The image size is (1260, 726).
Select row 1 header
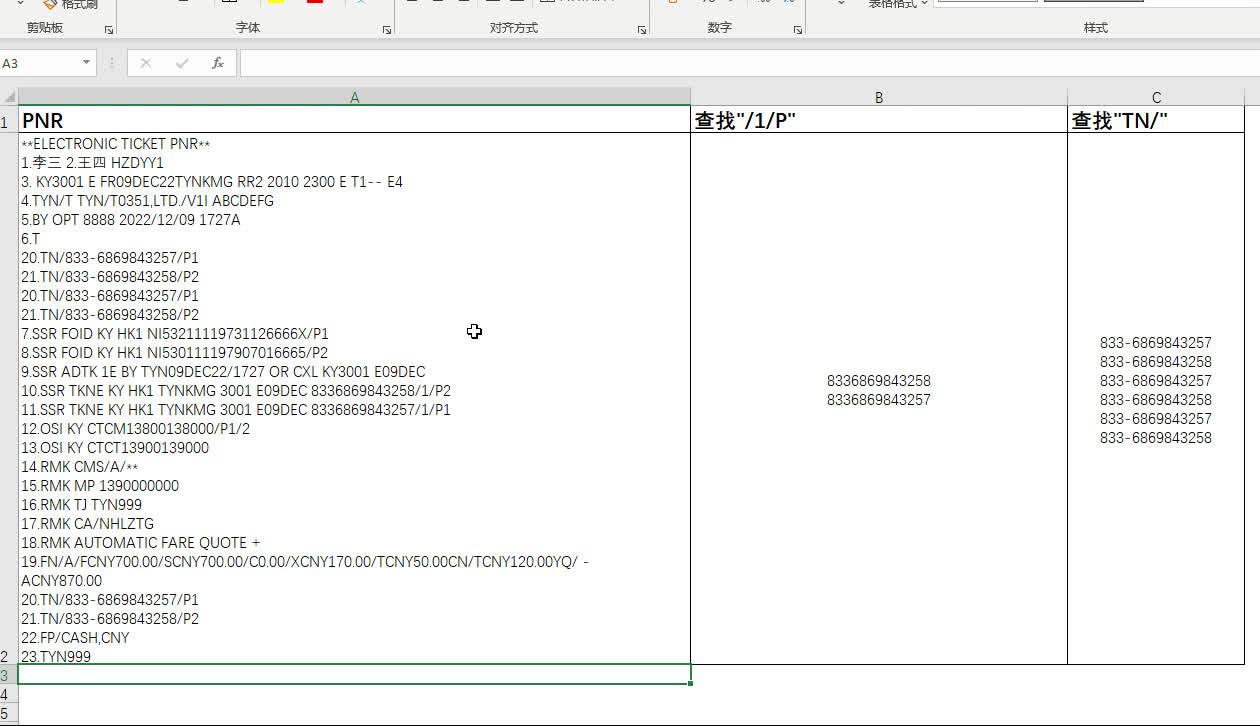coord(9,120)
